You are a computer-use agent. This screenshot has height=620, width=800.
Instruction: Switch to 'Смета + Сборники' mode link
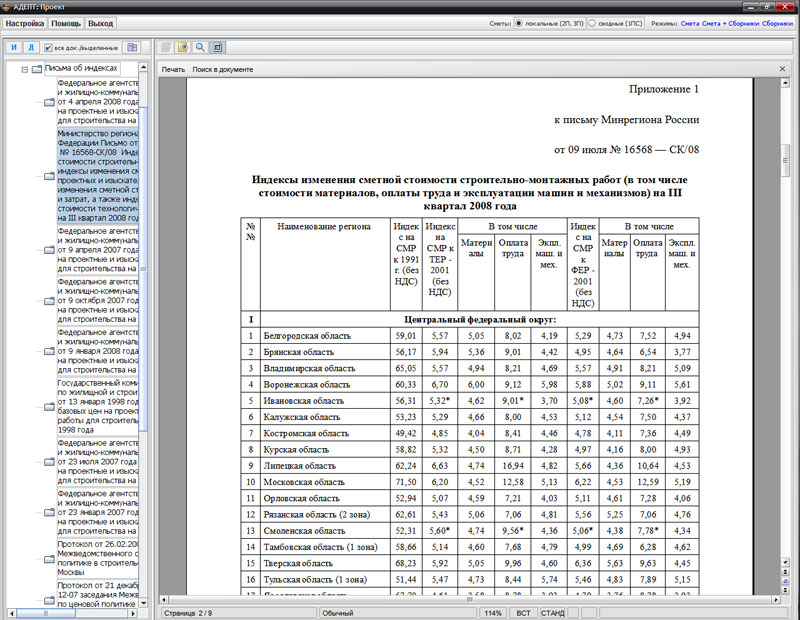coord(732,22)
